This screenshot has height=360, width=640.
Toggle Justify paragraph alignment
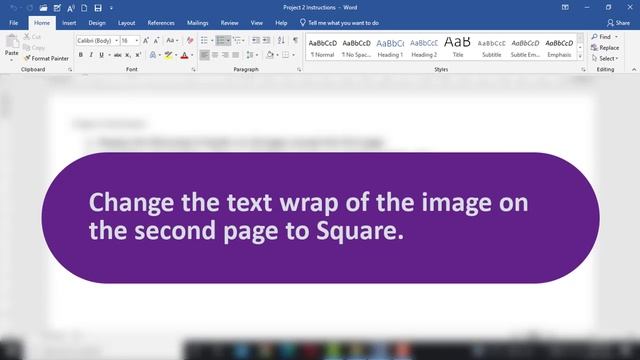(x=236, y=55)
